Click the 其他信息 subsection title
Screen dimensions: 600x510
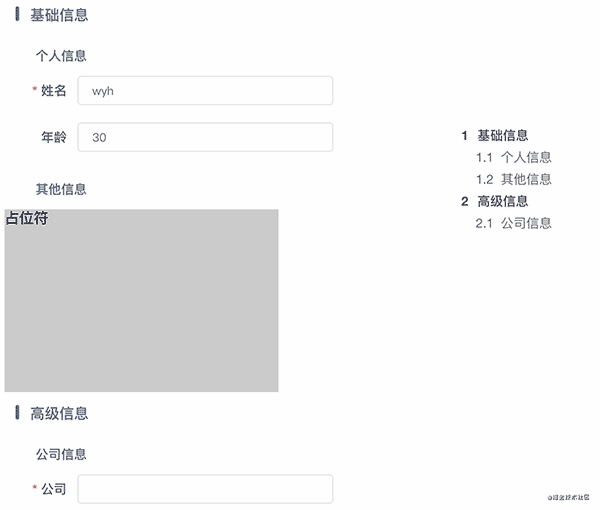[x=61, y=189]
